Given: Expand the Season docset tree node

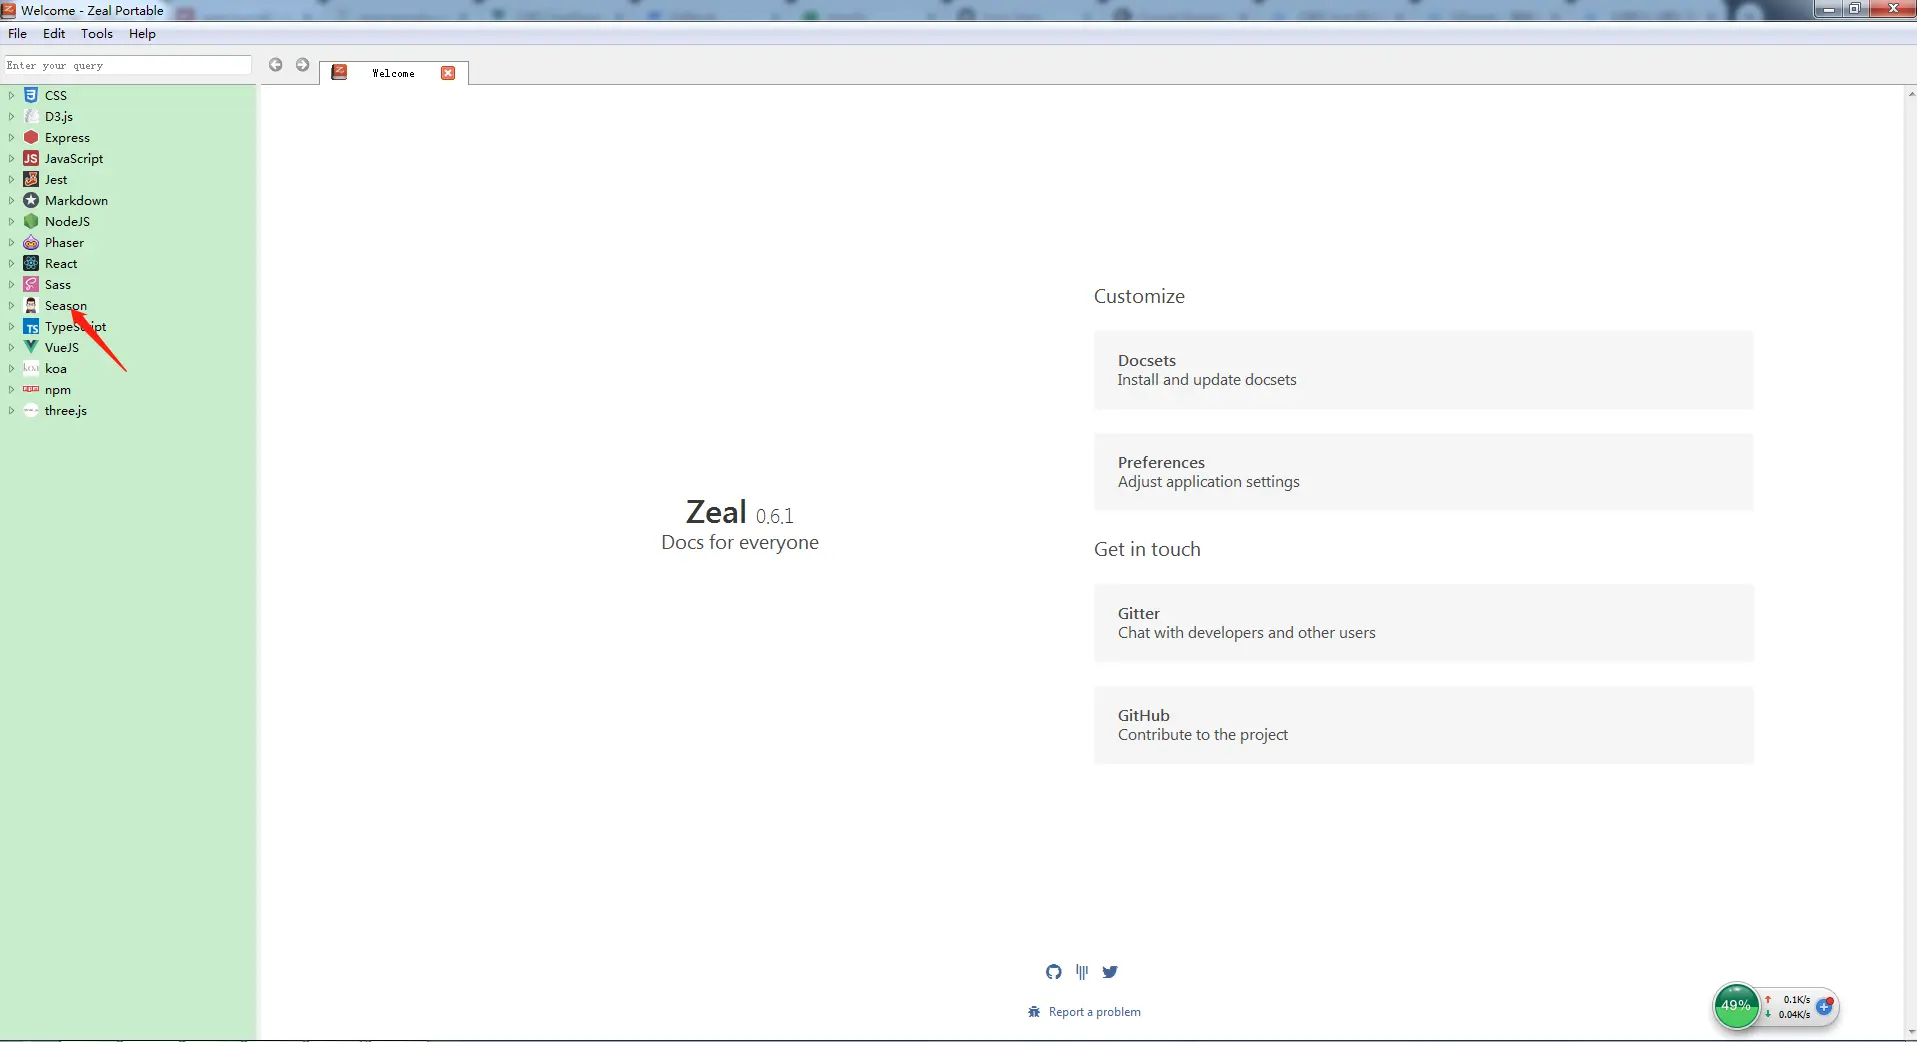Looking at the screenshot, I should click(11, 306).
